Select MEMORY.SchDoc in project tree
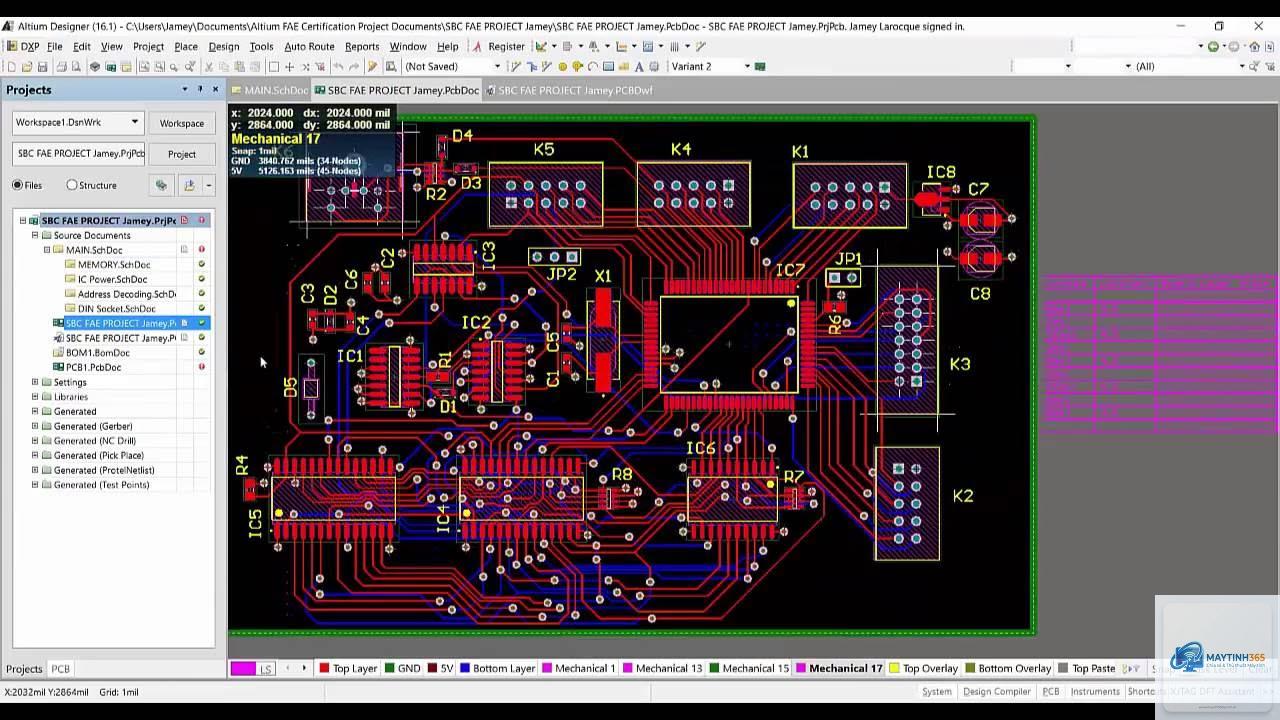1280x720 pixels. pos(114,265)
